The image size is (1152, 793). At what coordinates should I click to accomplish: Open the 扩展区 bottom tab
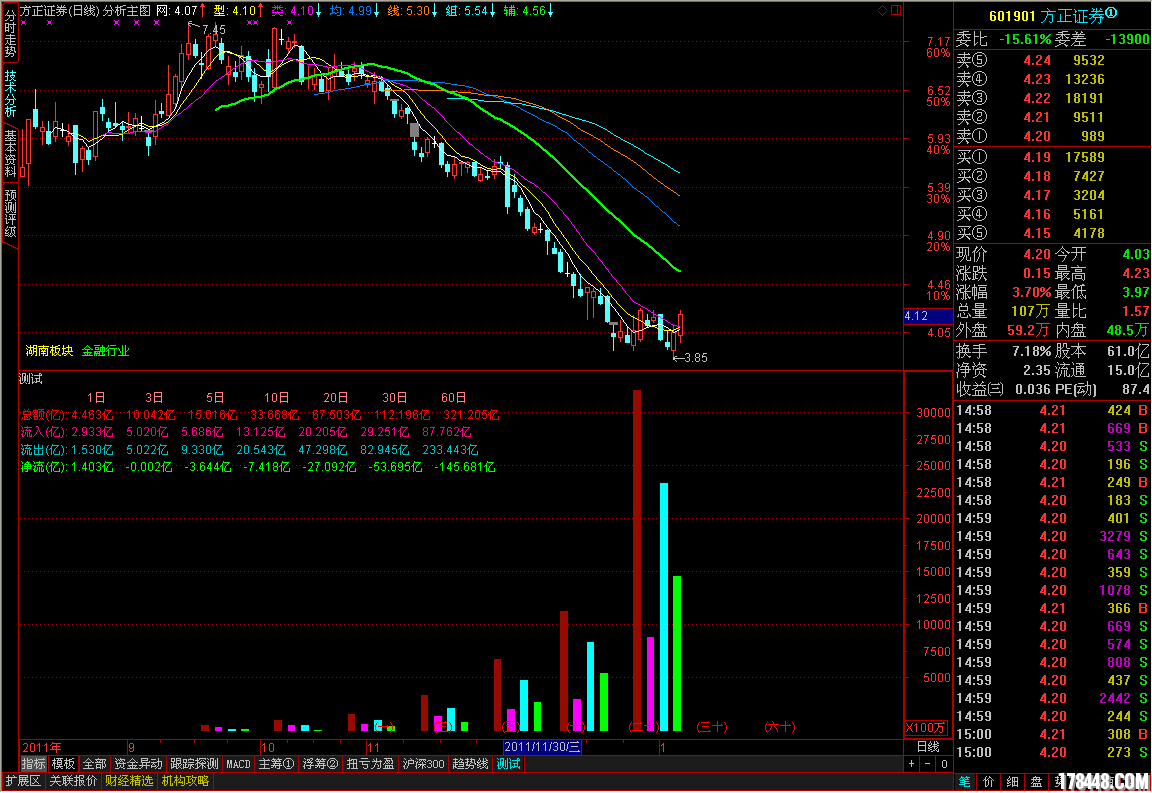coord(23,781)
